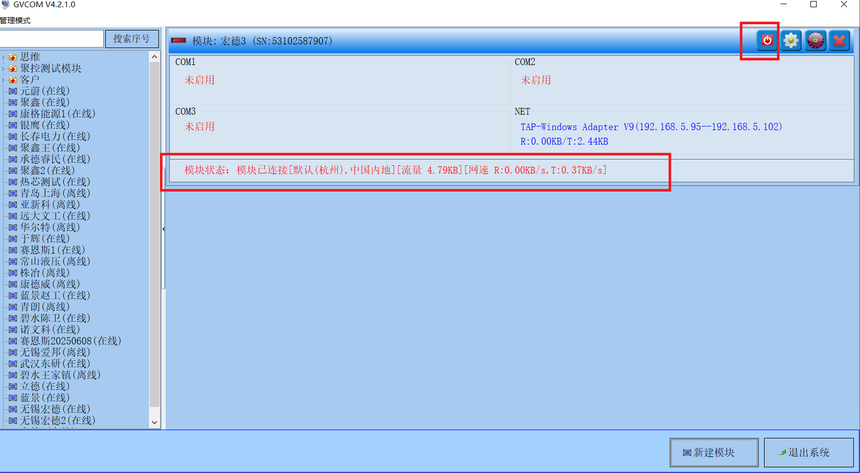Select module 赛恩斯1(在线)
Viewport: 860px width, 473px height.
pyautogui.click(x=53, y=250)
